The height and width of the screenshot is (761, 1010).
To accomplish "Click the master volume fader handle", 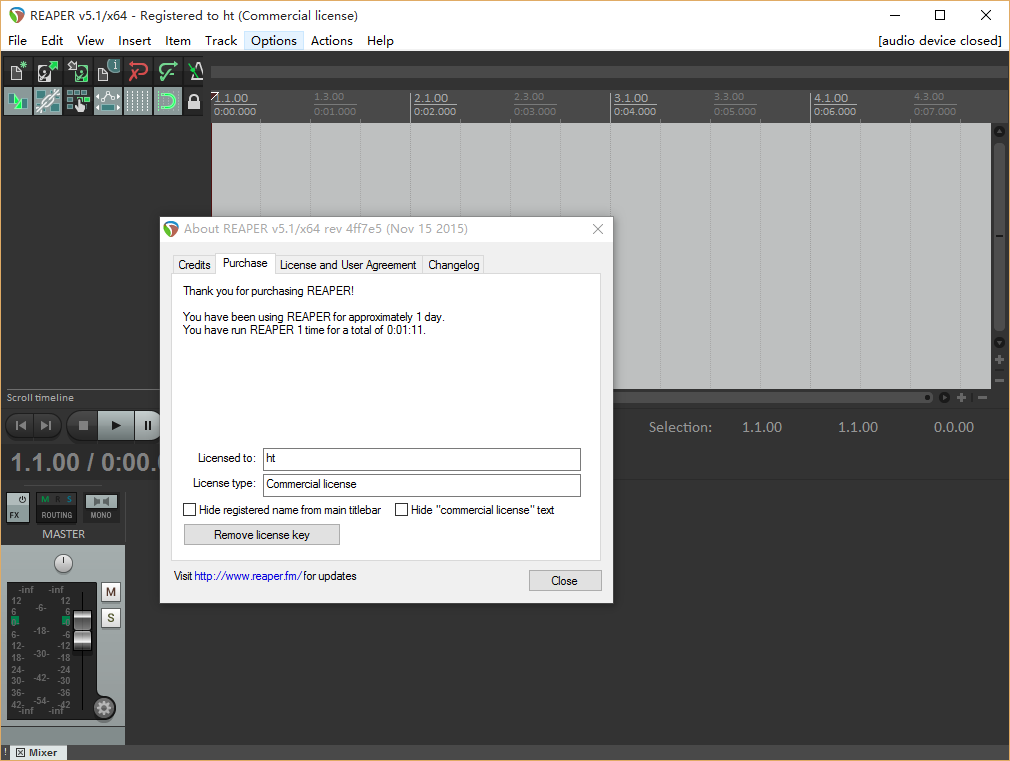I will tap(83, 630).
